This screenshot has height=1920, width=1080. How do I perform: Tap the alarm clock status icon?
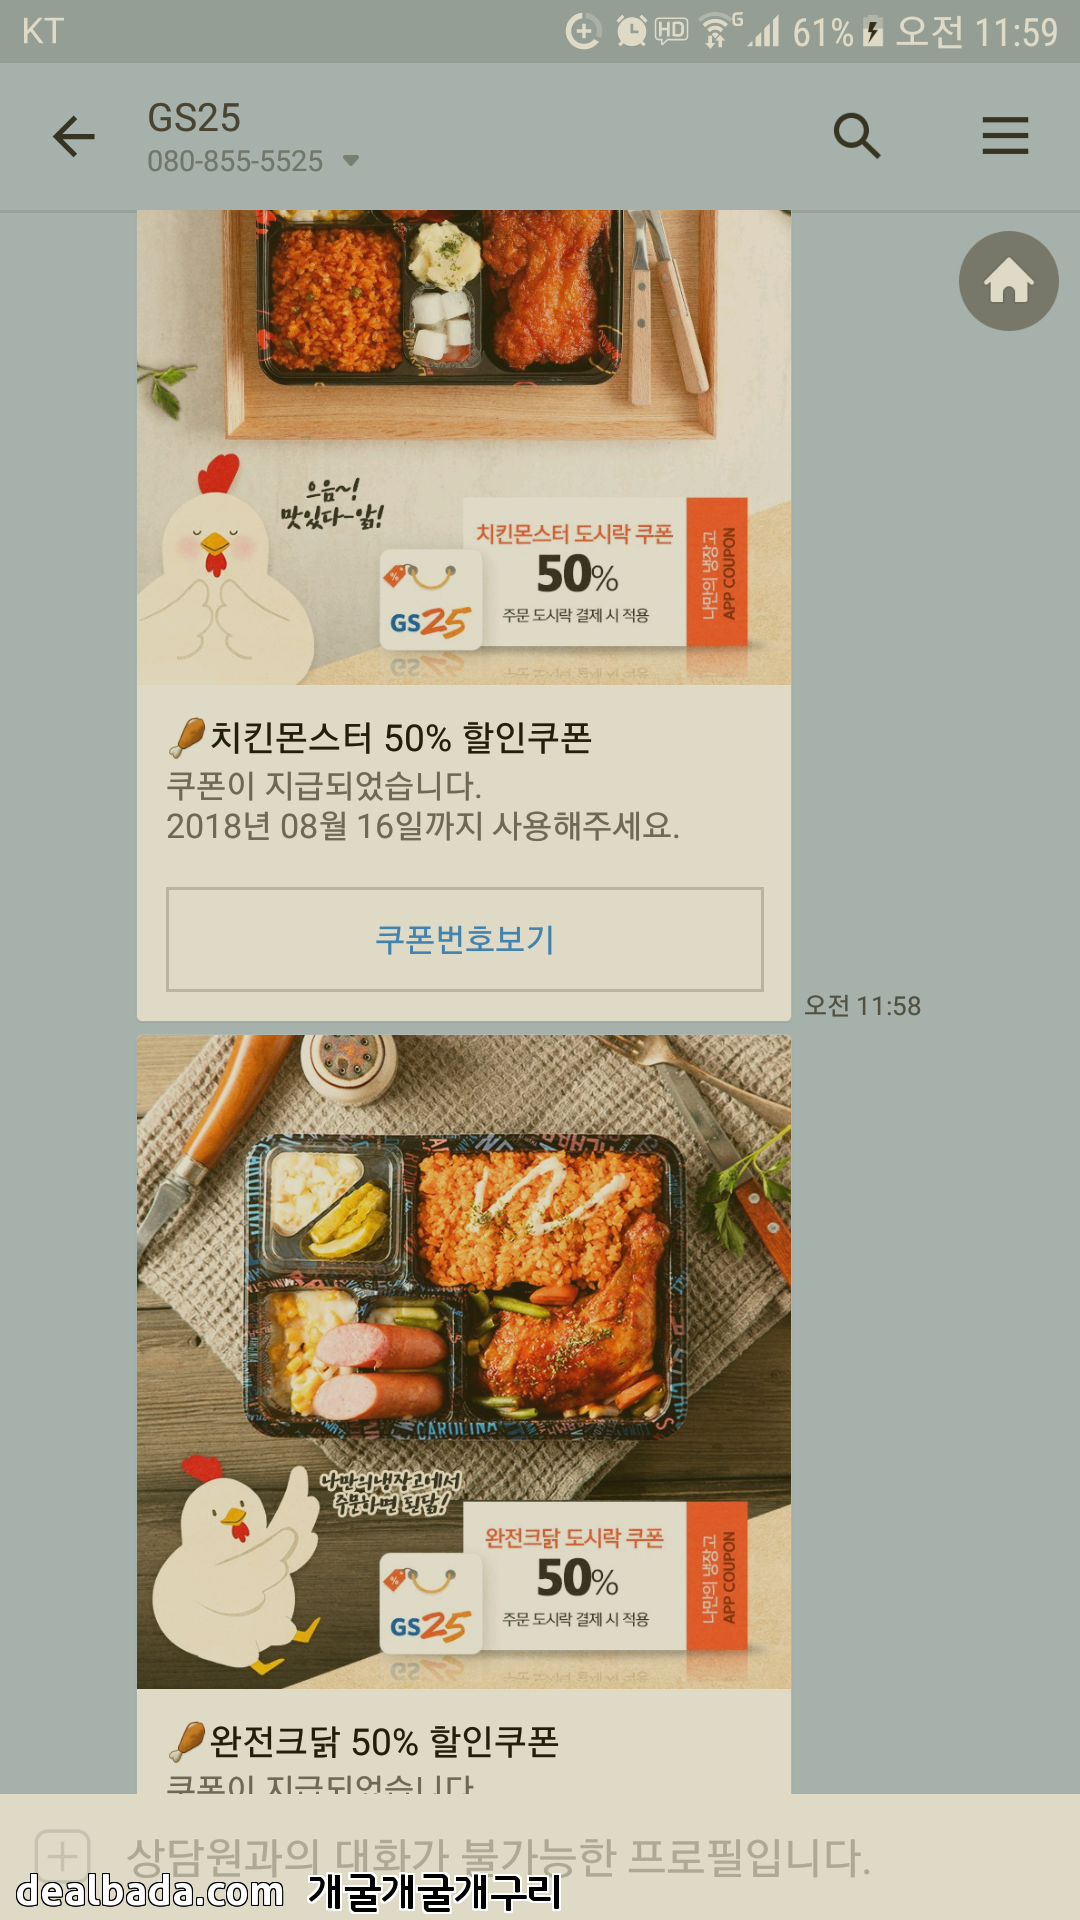tap(631, 31)
